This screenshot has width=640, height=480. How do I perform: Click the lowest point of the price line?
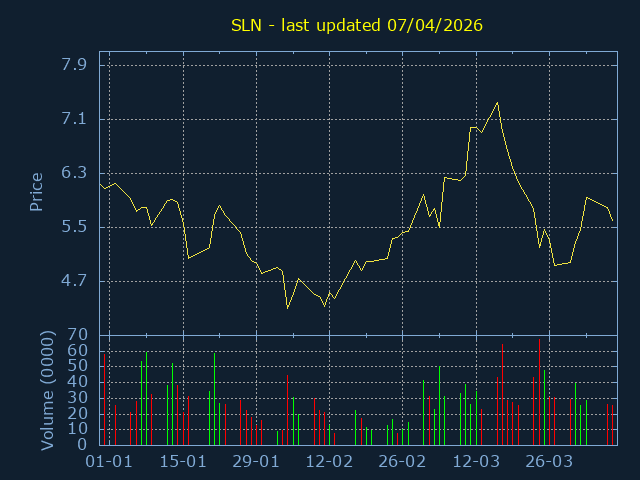click(287, 307)
